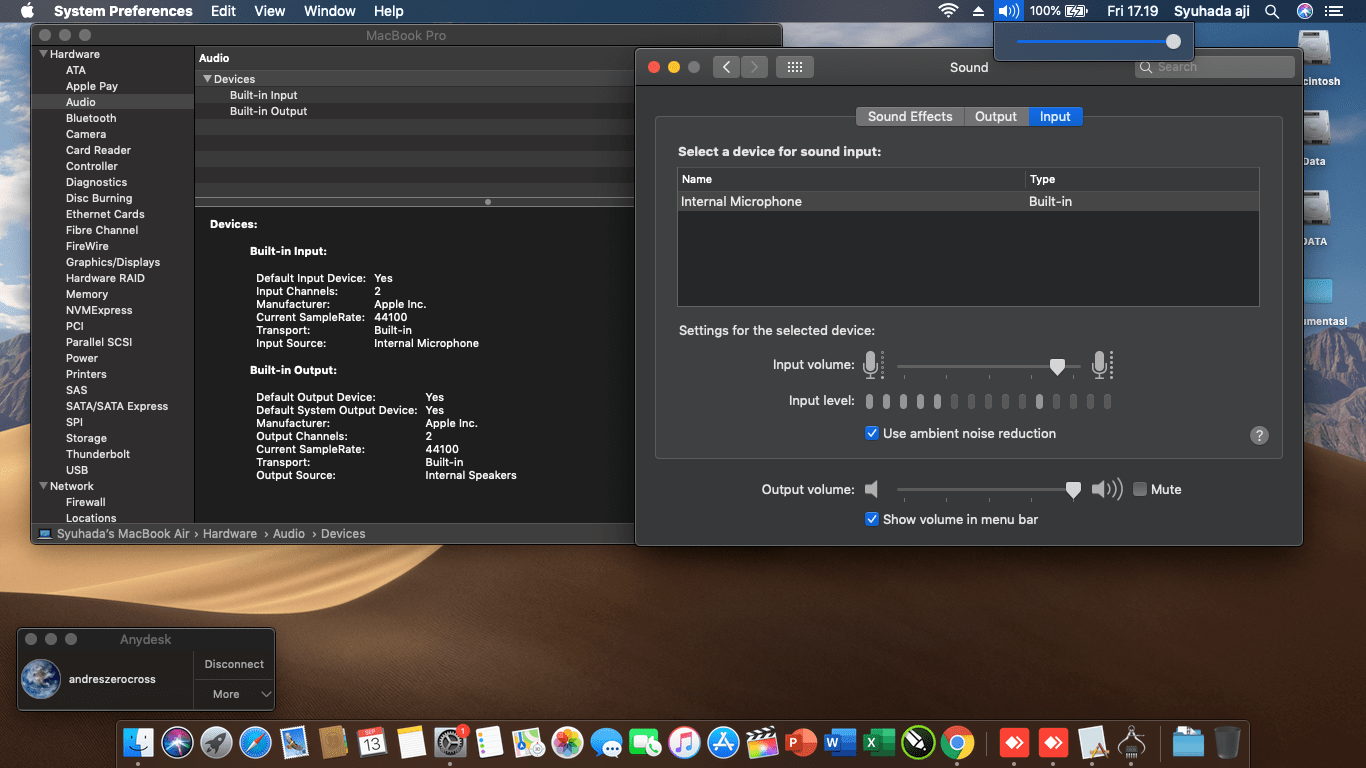
Task: Open Safari from the Dock
Action: pos(255,742)
